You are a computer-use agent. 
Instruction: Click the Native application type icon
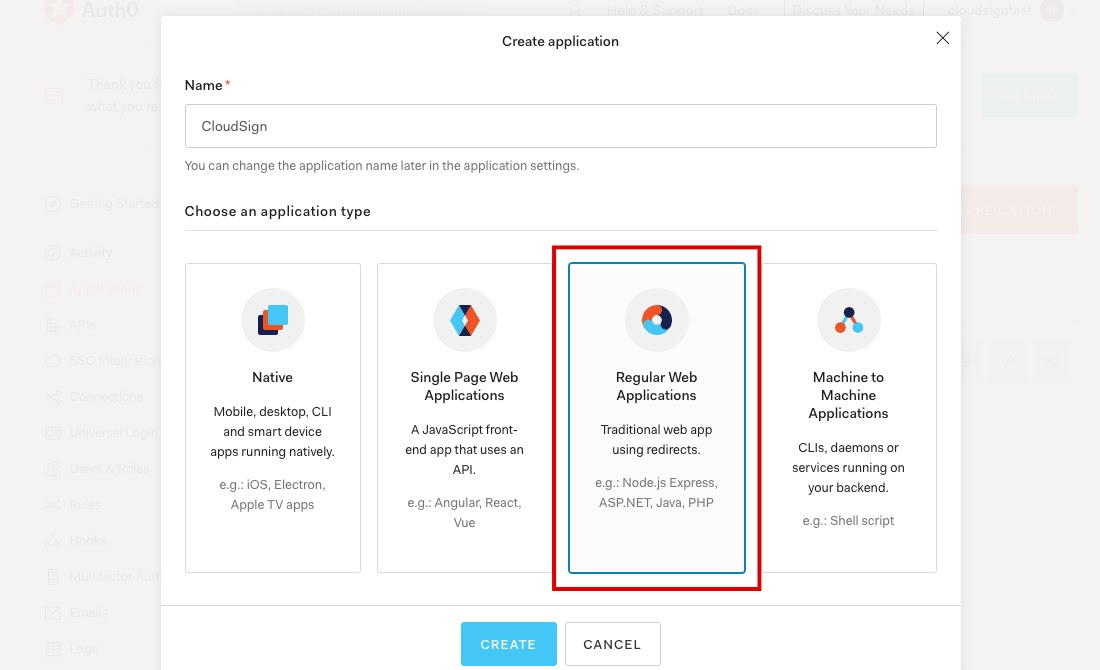pyautogui.click(x=273, y=320)
